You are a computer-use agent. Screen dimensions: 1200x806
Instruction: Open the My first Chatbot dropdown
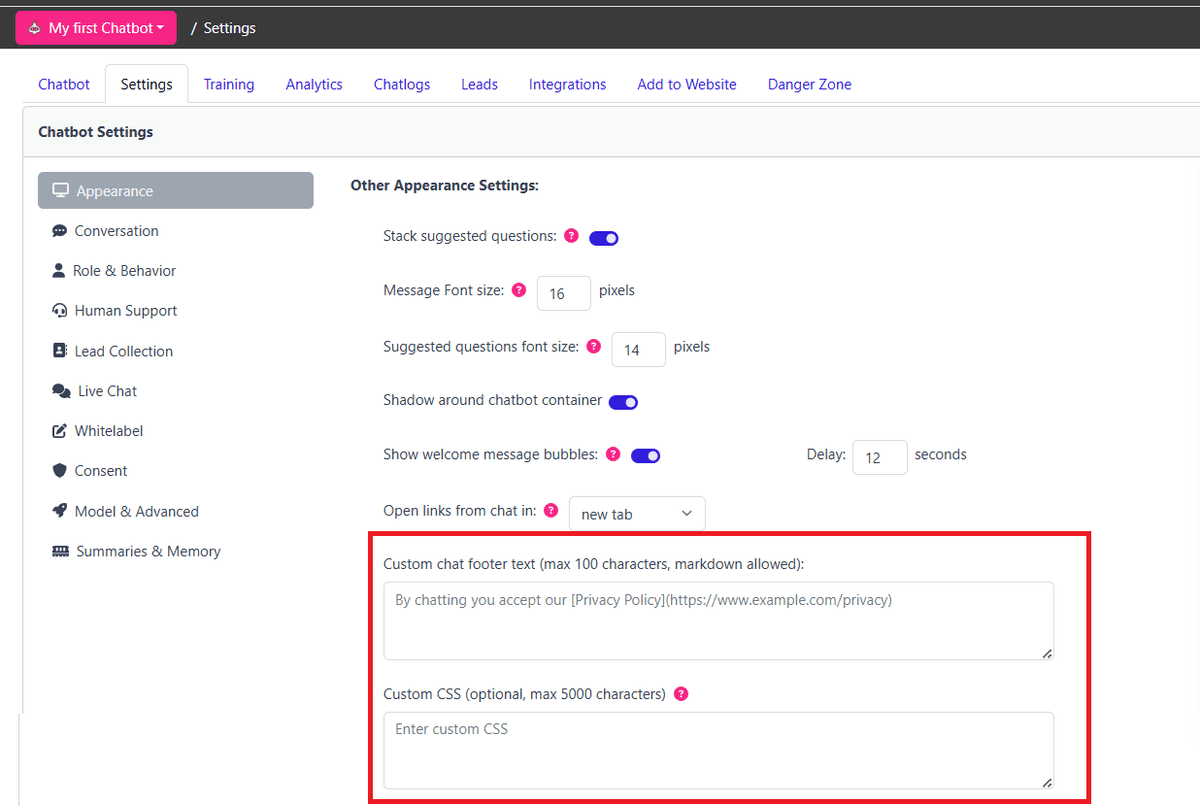[x=95, y=27]
